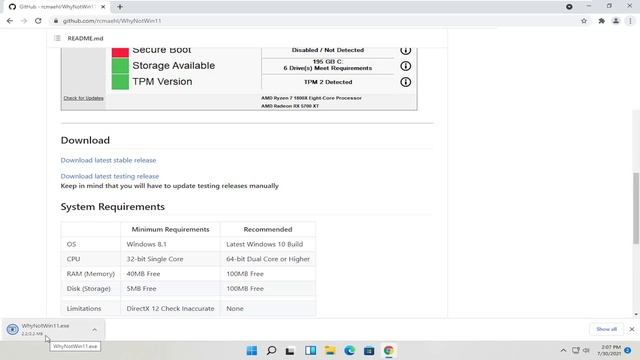The image size is (640, 360).
Task: Select the GitHub WhyNotWin11 browser tab
Action: pos(57,7)
